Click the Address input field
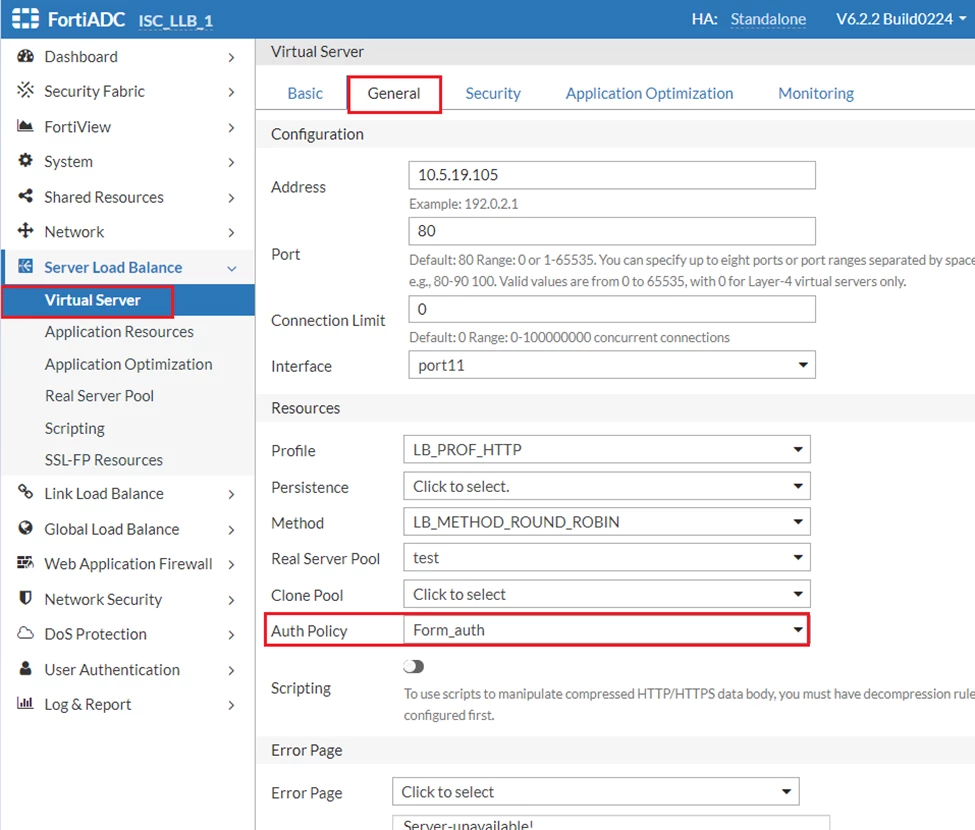This screenshot has height=830, width=975. (x=612, y=175)
